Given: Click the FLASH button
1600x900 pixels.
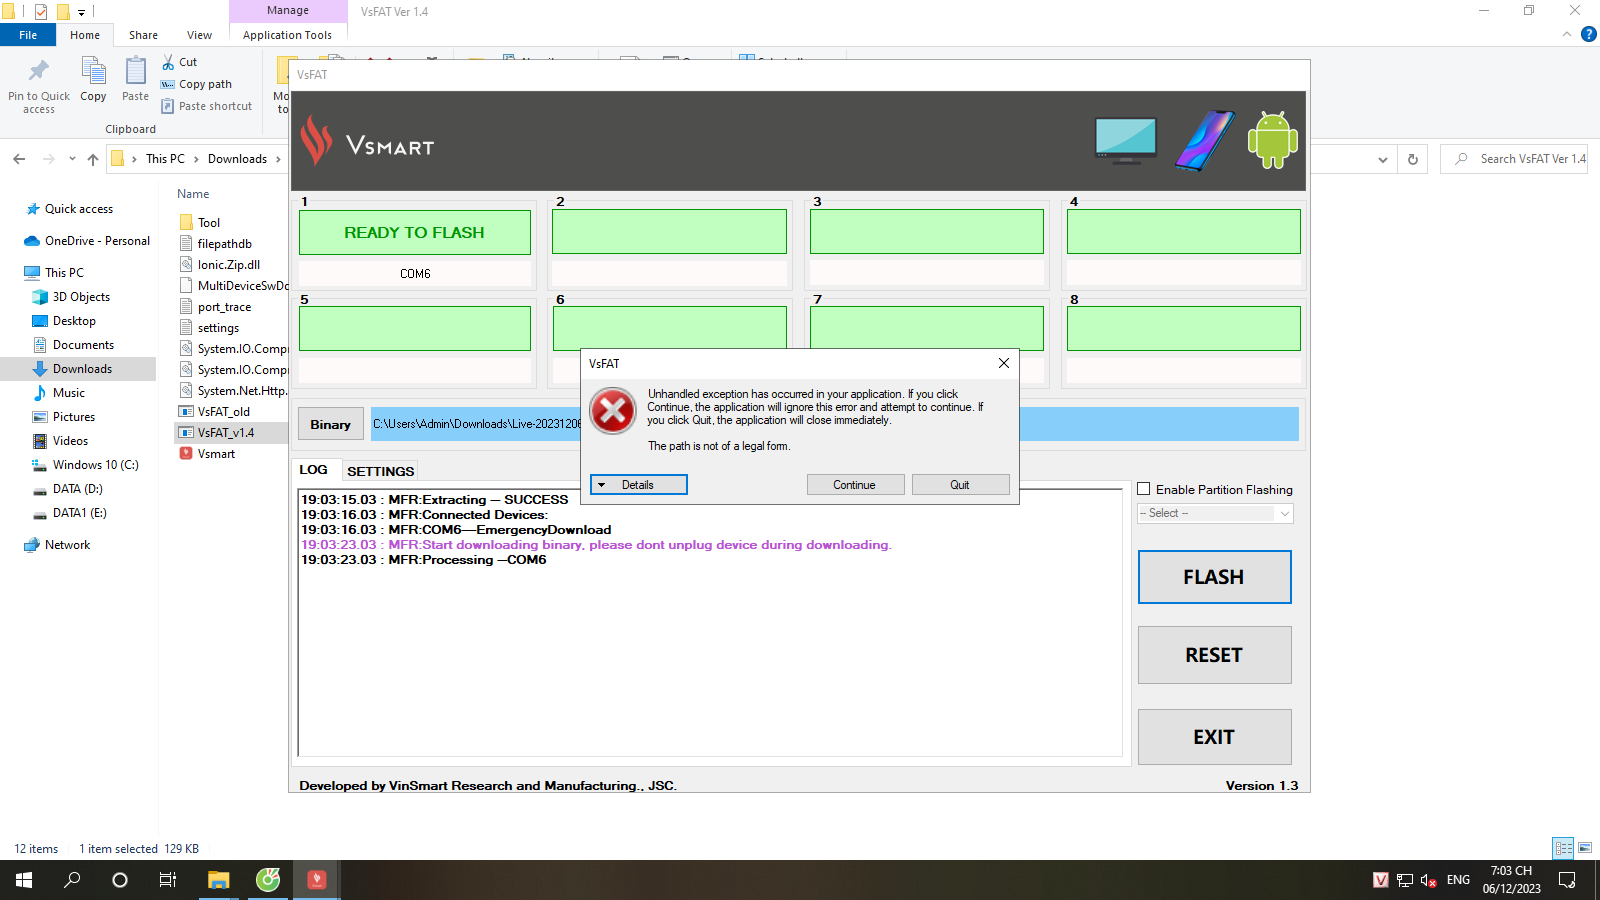Looking at the screenshot, I should click(x=1214, y=577).
